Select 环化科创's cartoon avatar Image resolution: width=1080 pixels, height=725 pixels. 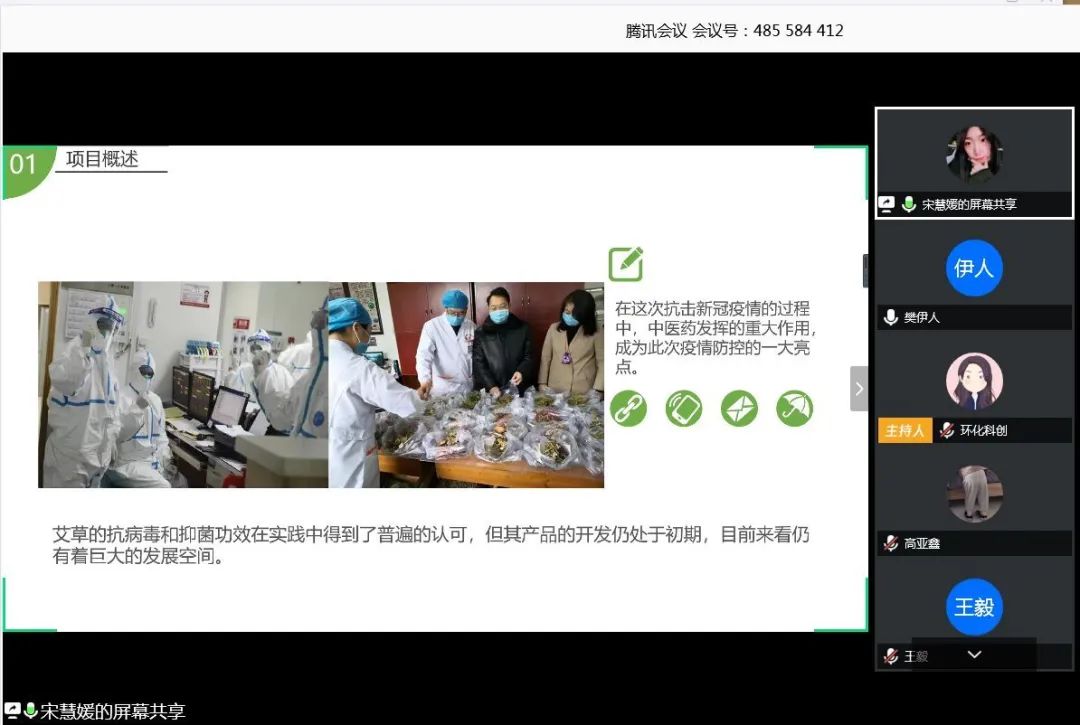pos(974,381)
